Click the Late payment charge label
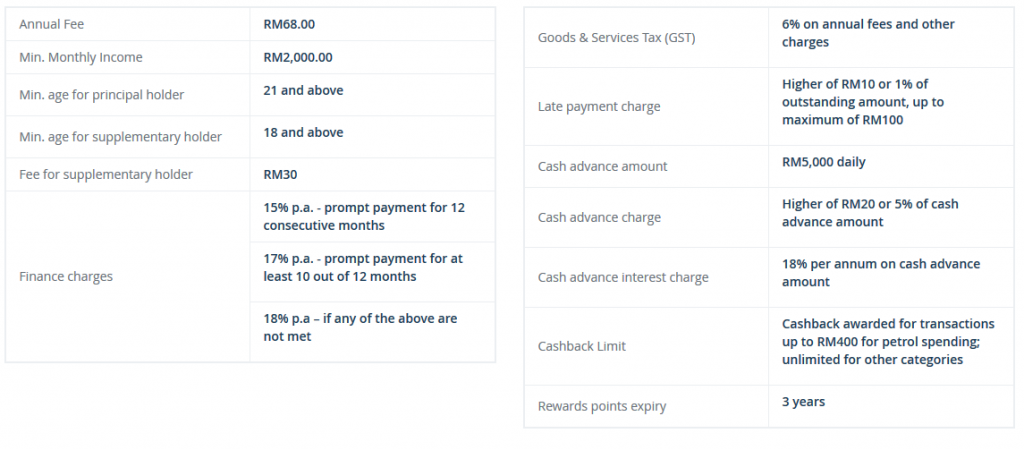The image size is (1024, 450). click(599, 106)
